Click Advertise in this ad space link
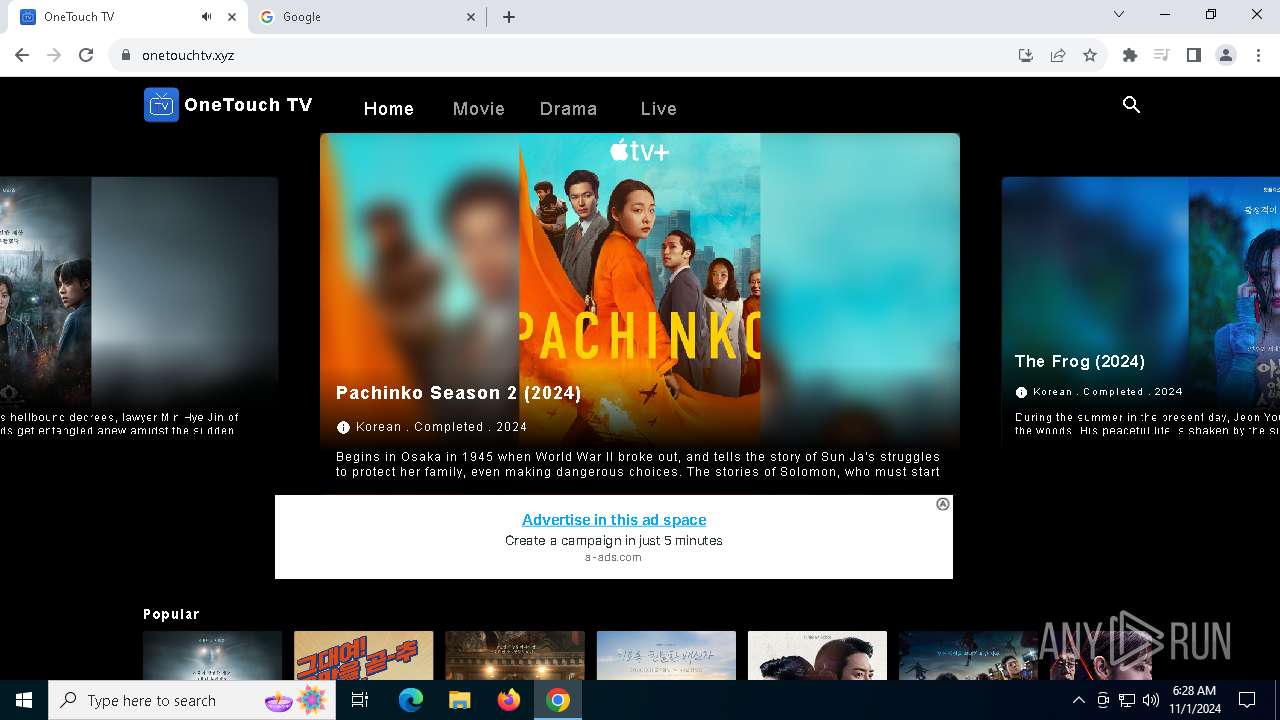Viewport: 1280px width, 720px height. point(614,519)
